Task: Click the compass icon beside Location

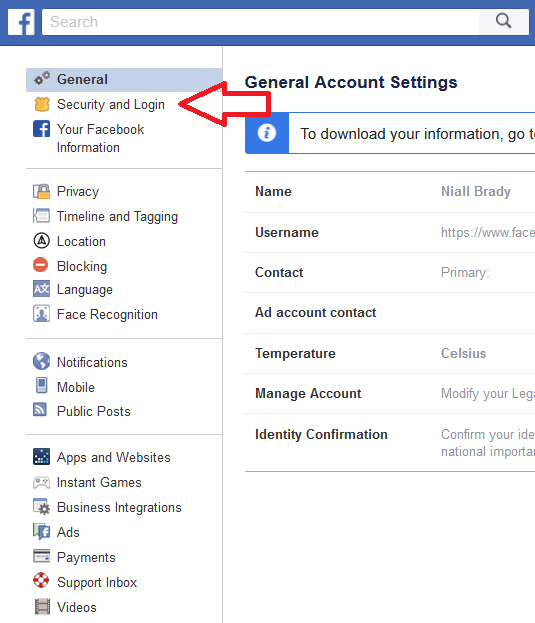Action: 42,240
